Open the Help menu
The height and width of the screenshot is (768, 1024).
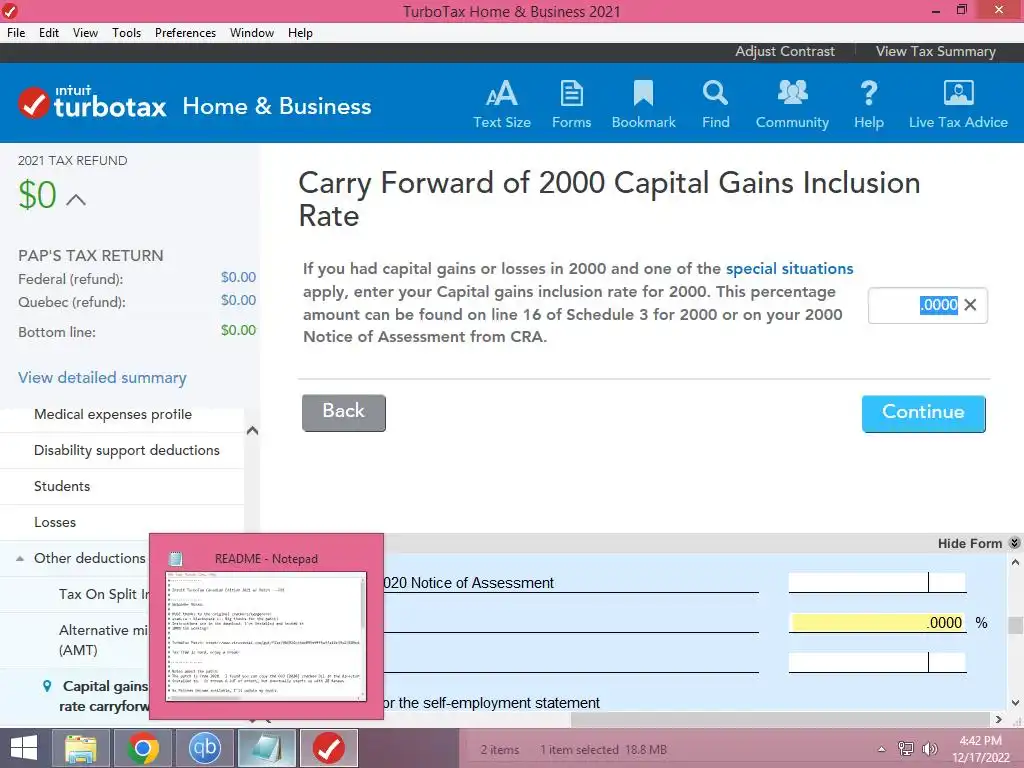click(x=300, y=33)
